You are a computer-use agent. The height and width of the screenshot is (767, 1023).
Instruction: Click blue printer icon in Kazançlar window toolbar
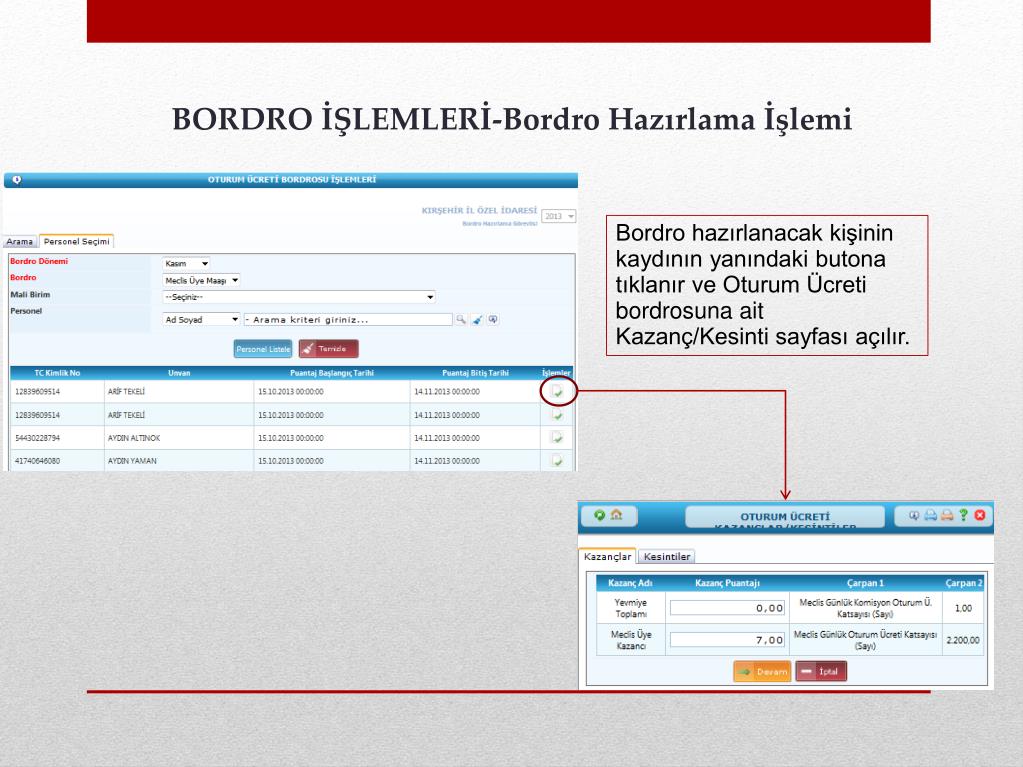[x=930, y=515]
